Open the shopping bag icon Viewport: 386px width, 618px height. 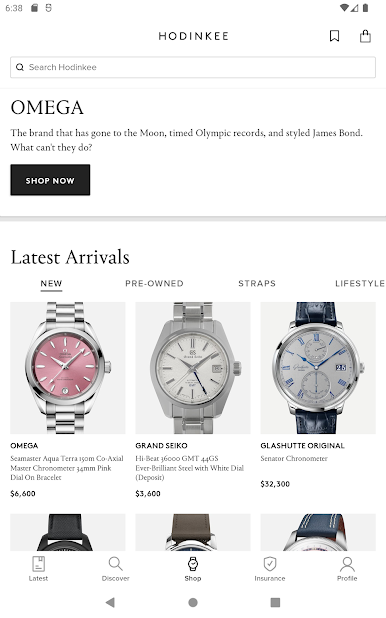[x=365, y=36]
